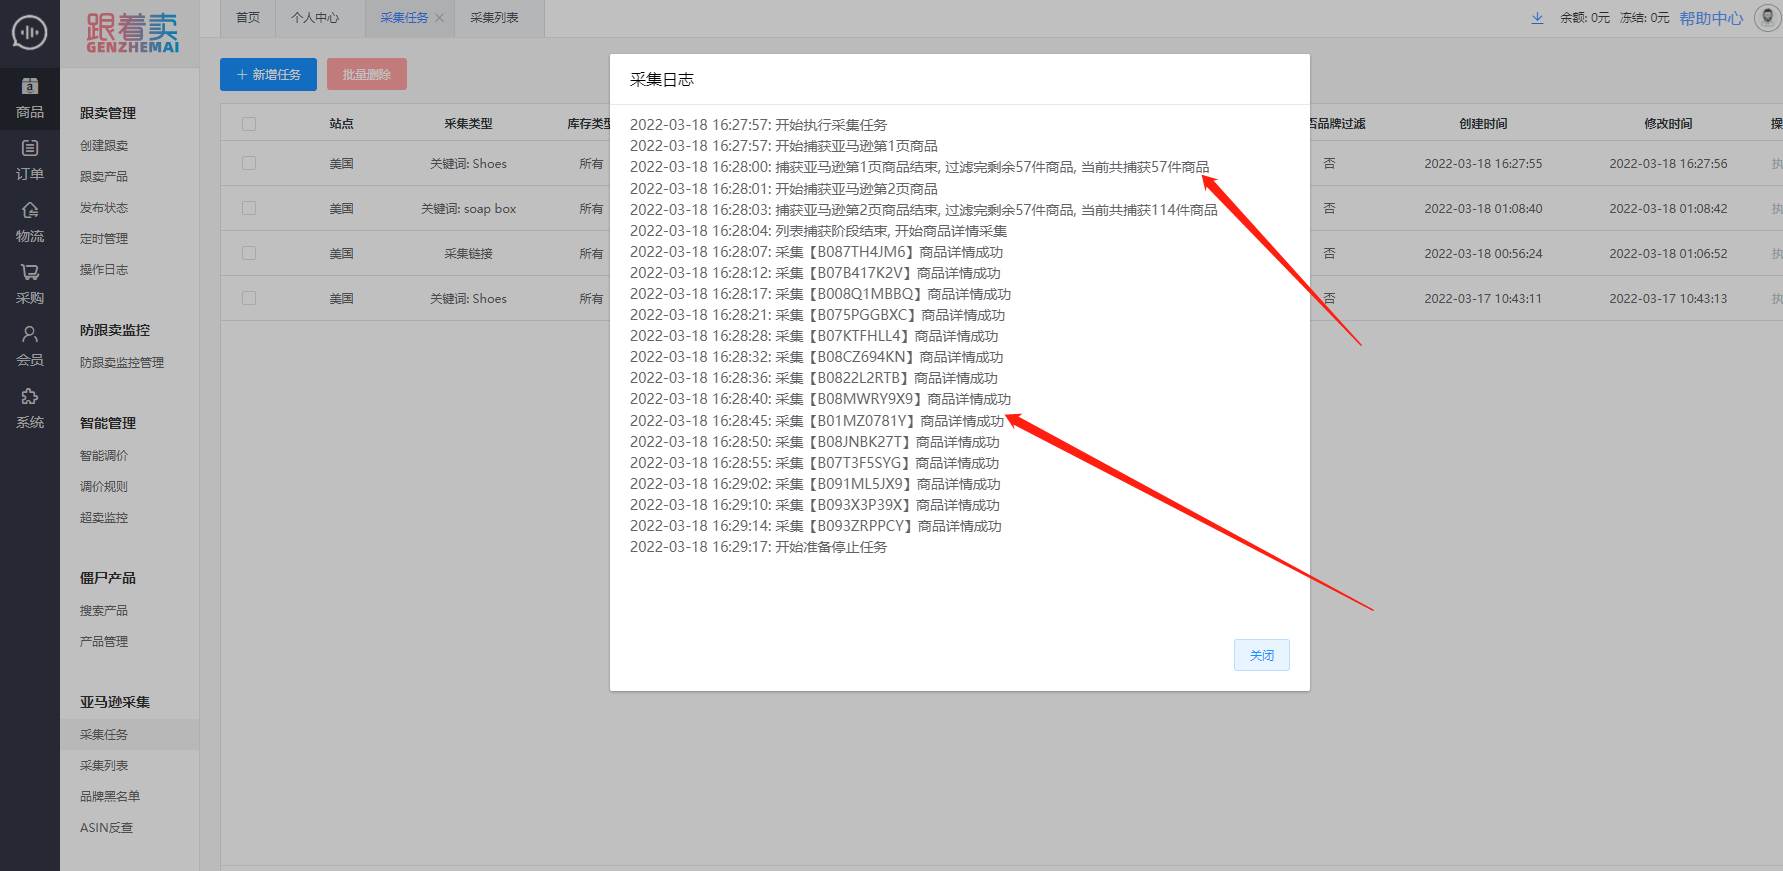Open 定时管理 in sidebar
The width and height of the screenshot is (1783, 871).
click(104, 238)
